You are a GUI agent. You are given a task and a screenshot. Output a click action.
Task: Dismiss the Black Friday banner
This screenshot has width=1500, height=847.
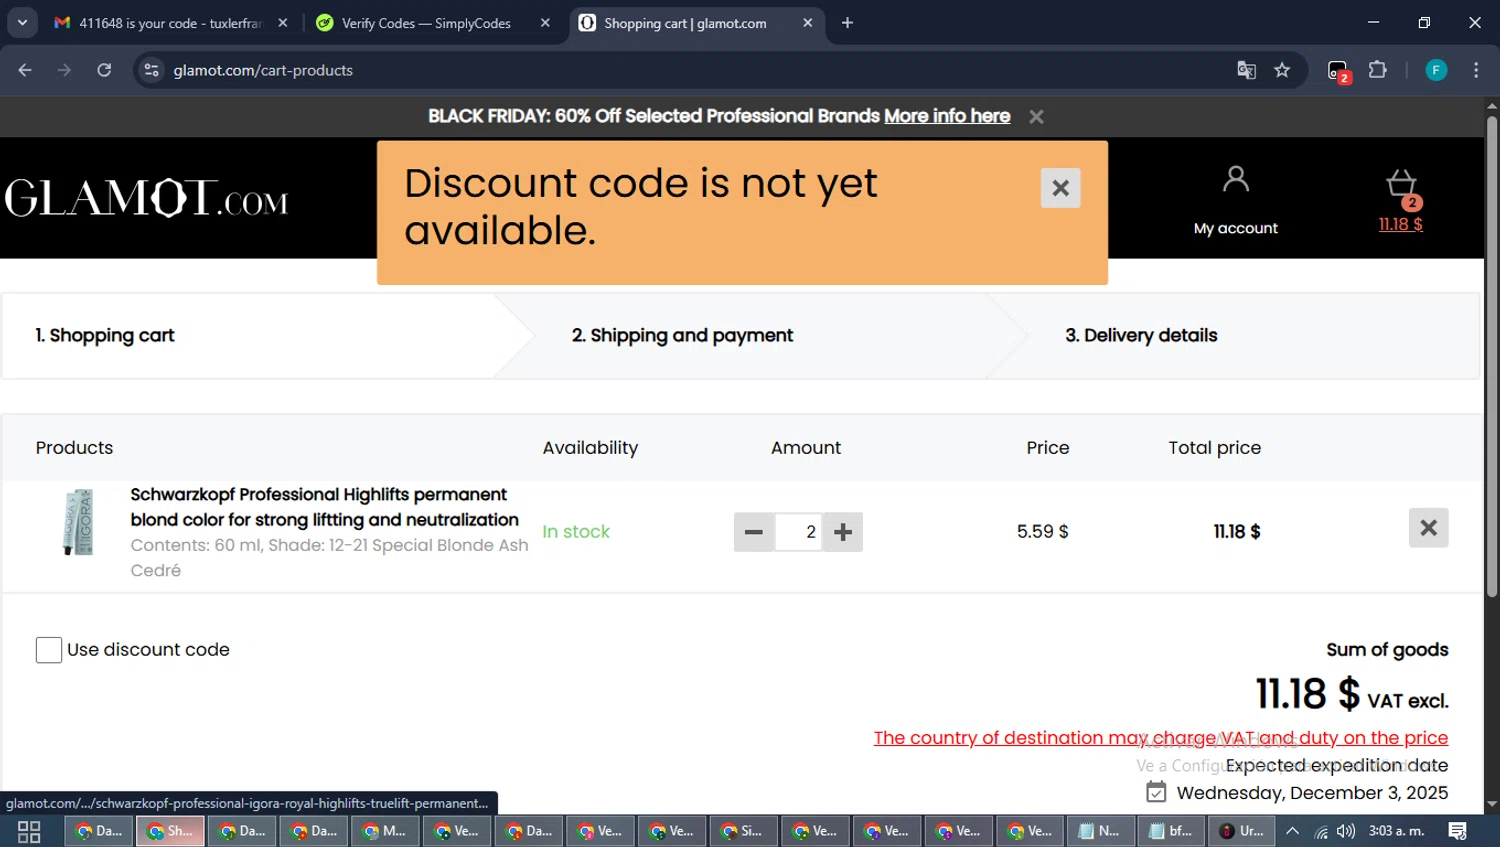[1037, 117]
